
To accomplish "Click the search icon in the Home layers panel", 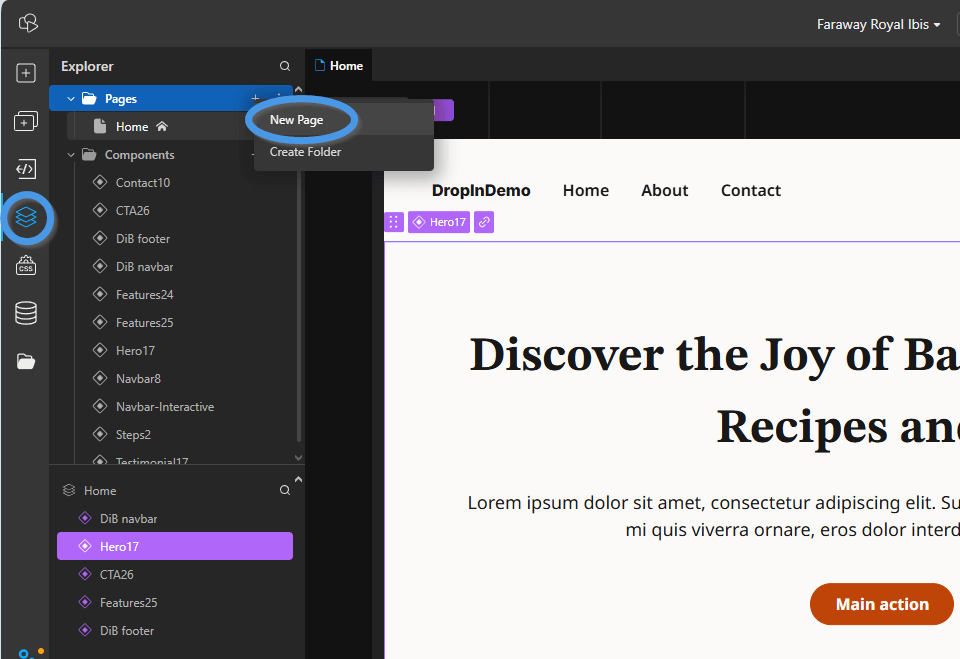I will (x=285, y=490).
